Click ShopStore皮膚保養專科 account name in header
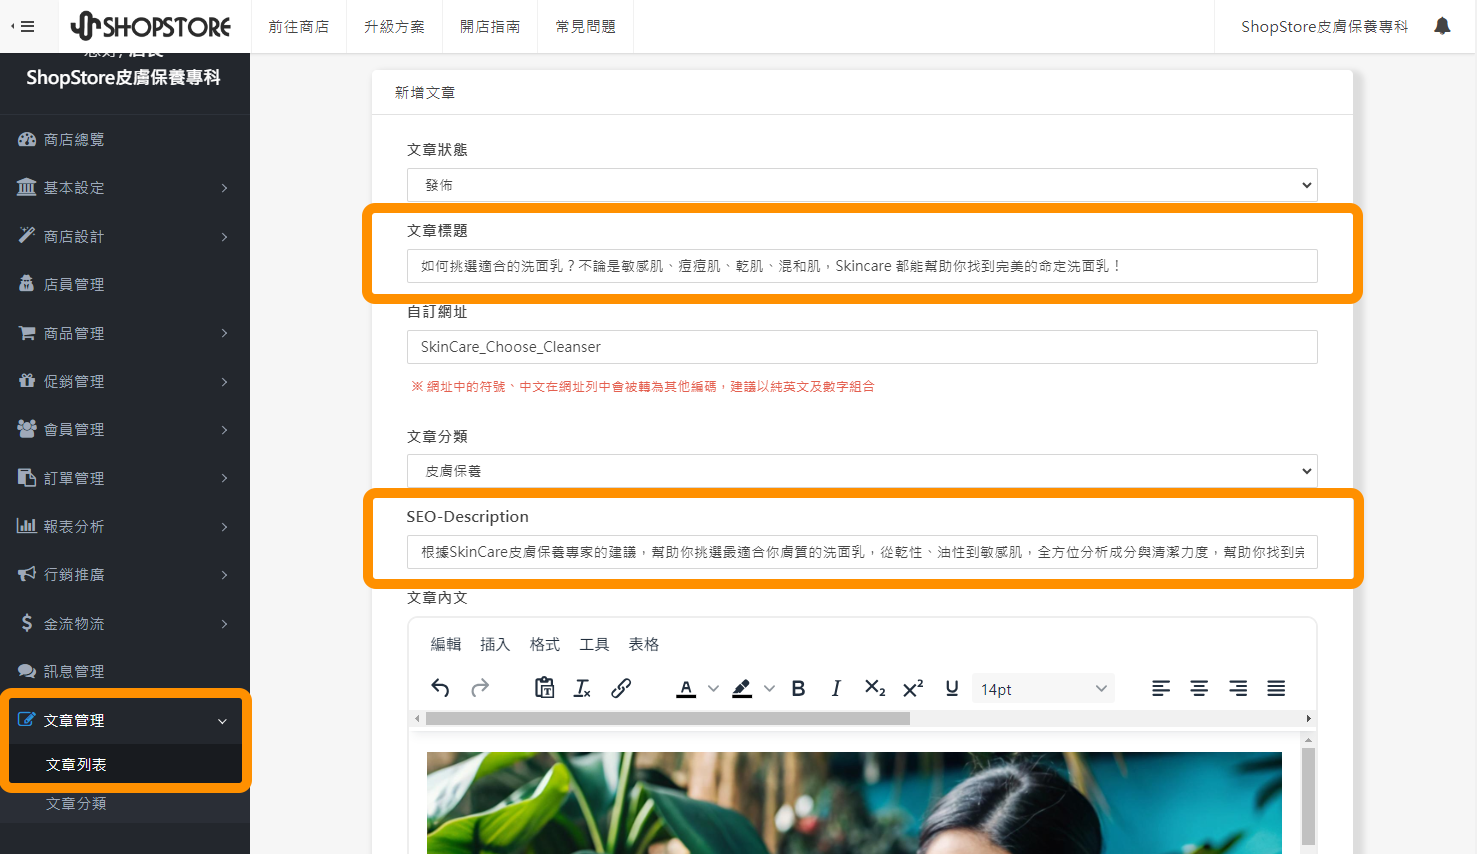This screenshot has height=854, width=1477. [1324, 27]
